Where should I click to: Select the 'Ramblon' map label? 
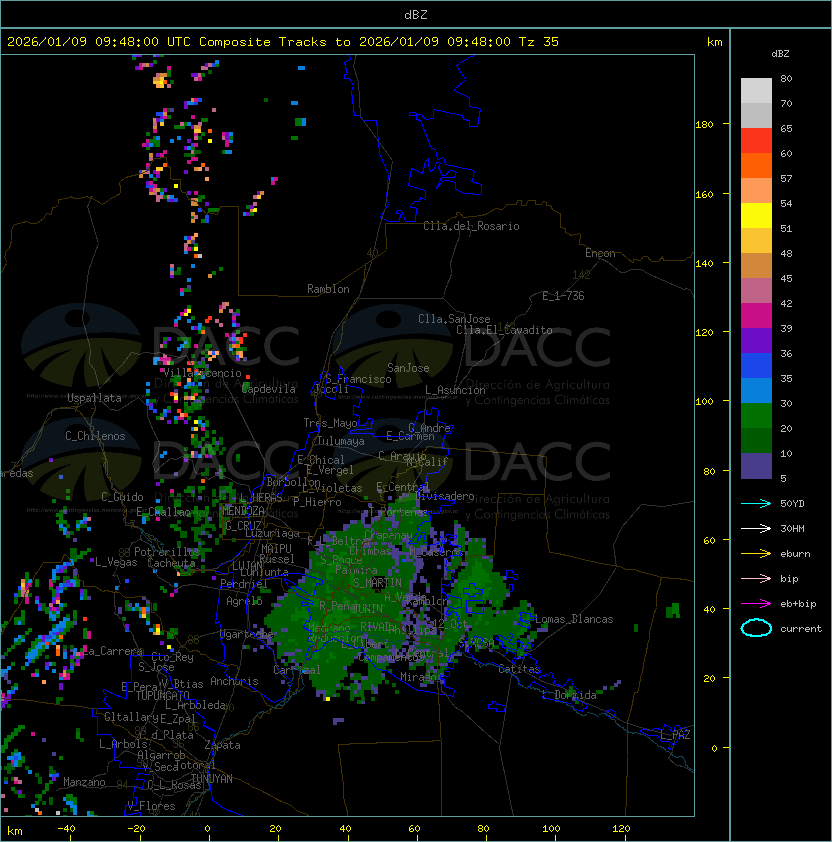pos(328,289)
